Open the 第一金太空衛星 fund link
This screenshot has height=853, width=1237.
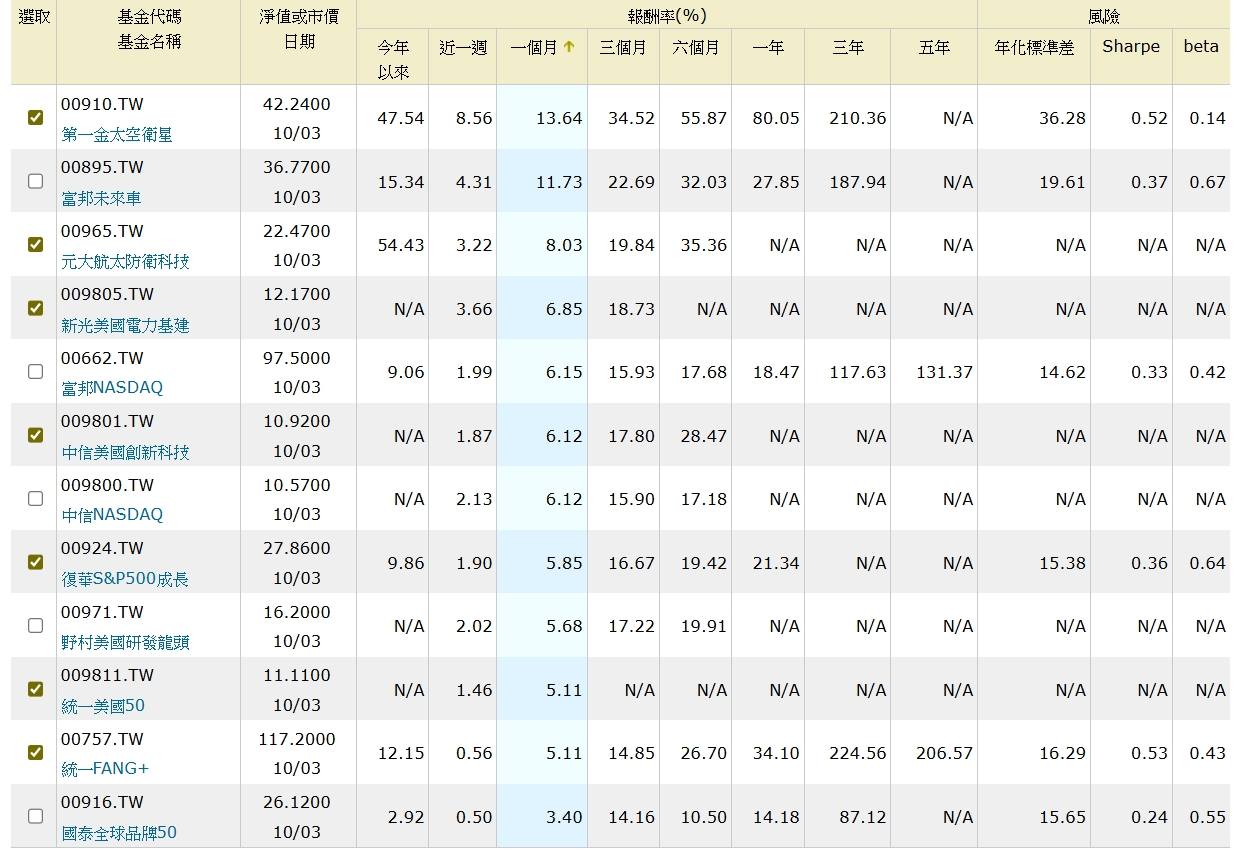click(117, 134)
